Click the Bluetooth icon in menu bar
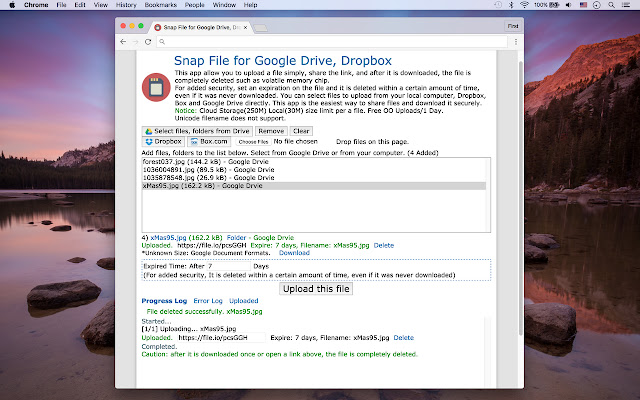640x400 pixels. [x=511, y=5]
